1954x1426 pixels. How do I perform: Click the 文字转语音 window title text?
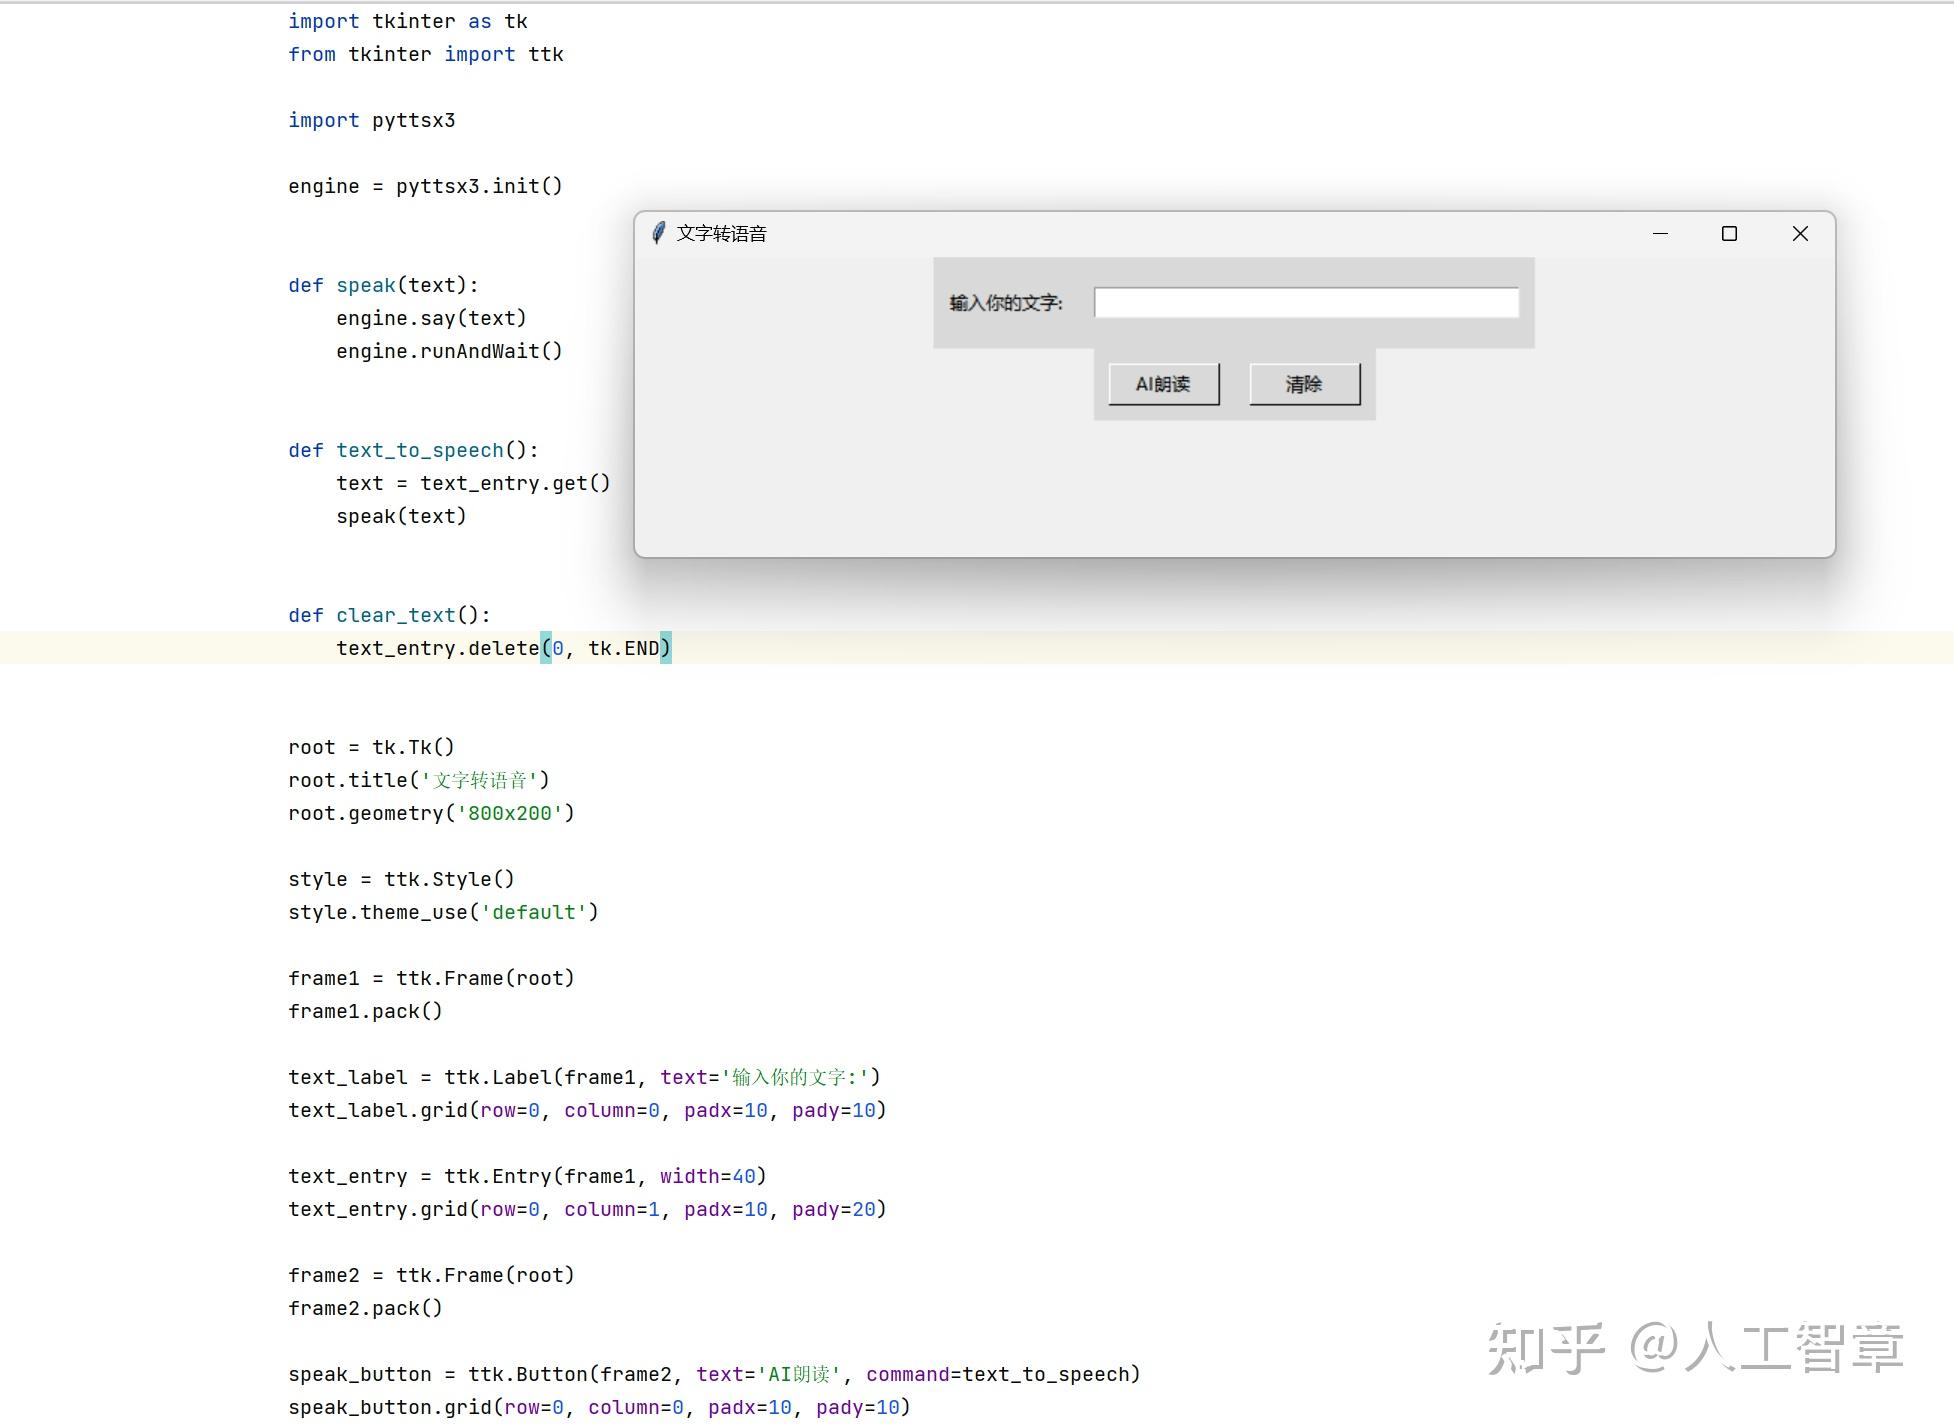coord(721,233)
